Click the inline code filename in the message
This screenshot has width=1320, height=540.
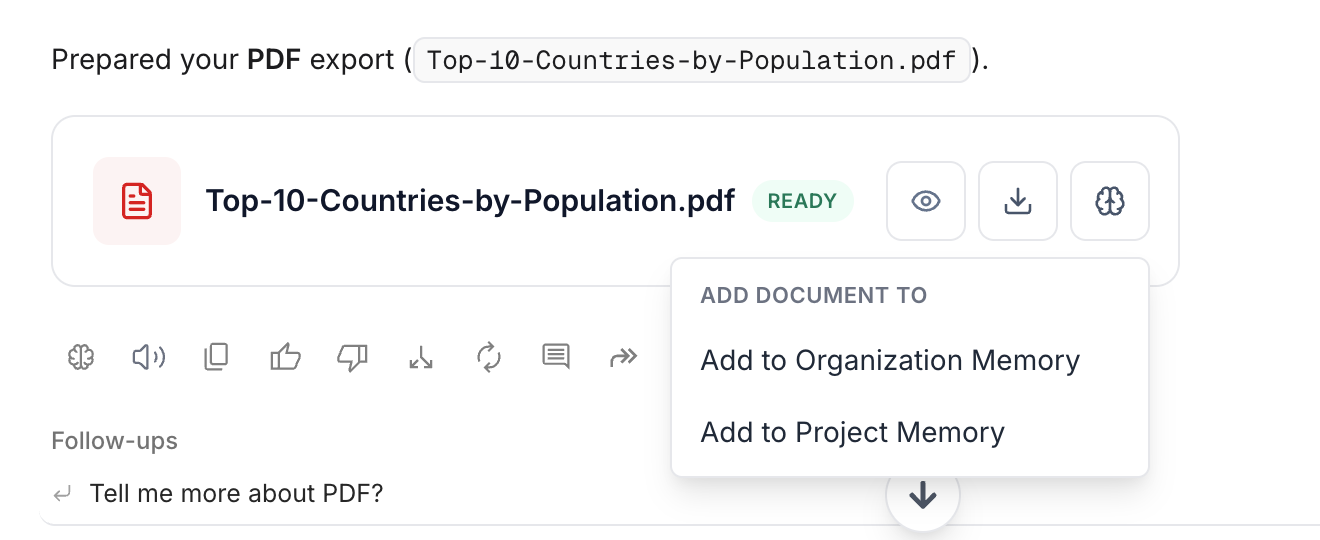coord(692,60)
